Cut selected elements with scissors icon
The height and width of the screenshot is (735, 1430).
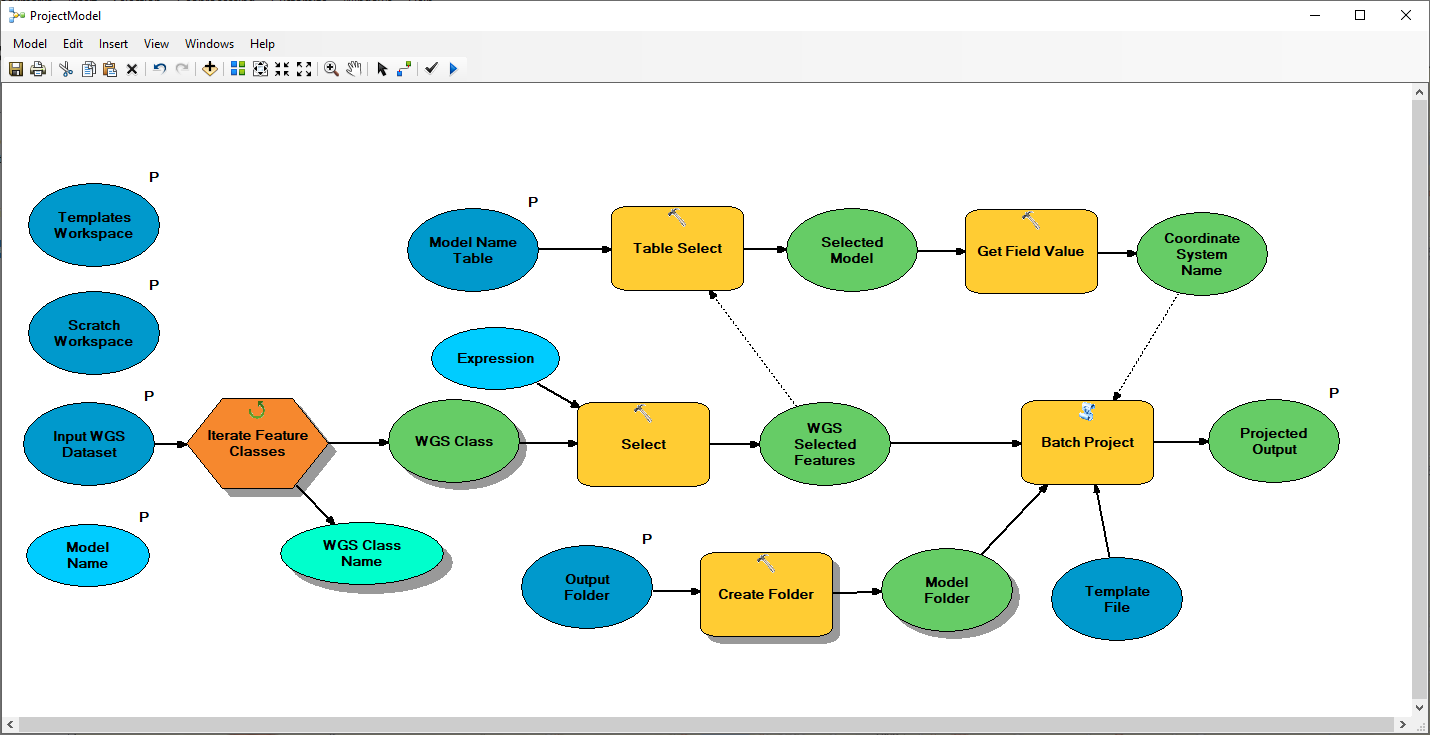click(x=66, y=69)
